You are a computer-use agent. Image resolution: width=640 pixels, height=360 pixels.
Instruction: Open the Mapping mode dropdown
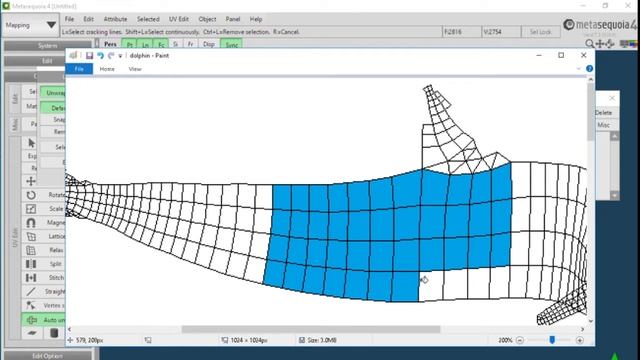click(x=30, y=25)
